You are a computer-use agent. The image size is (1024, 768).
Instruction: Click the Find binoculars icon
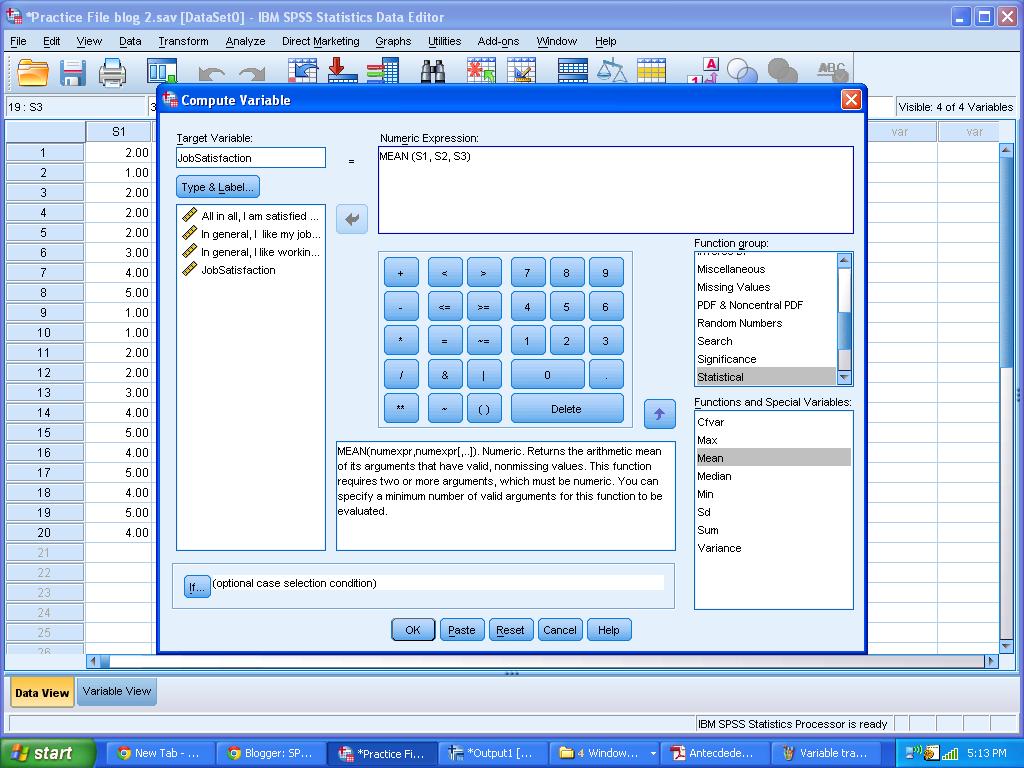click(x=432, y=71)
